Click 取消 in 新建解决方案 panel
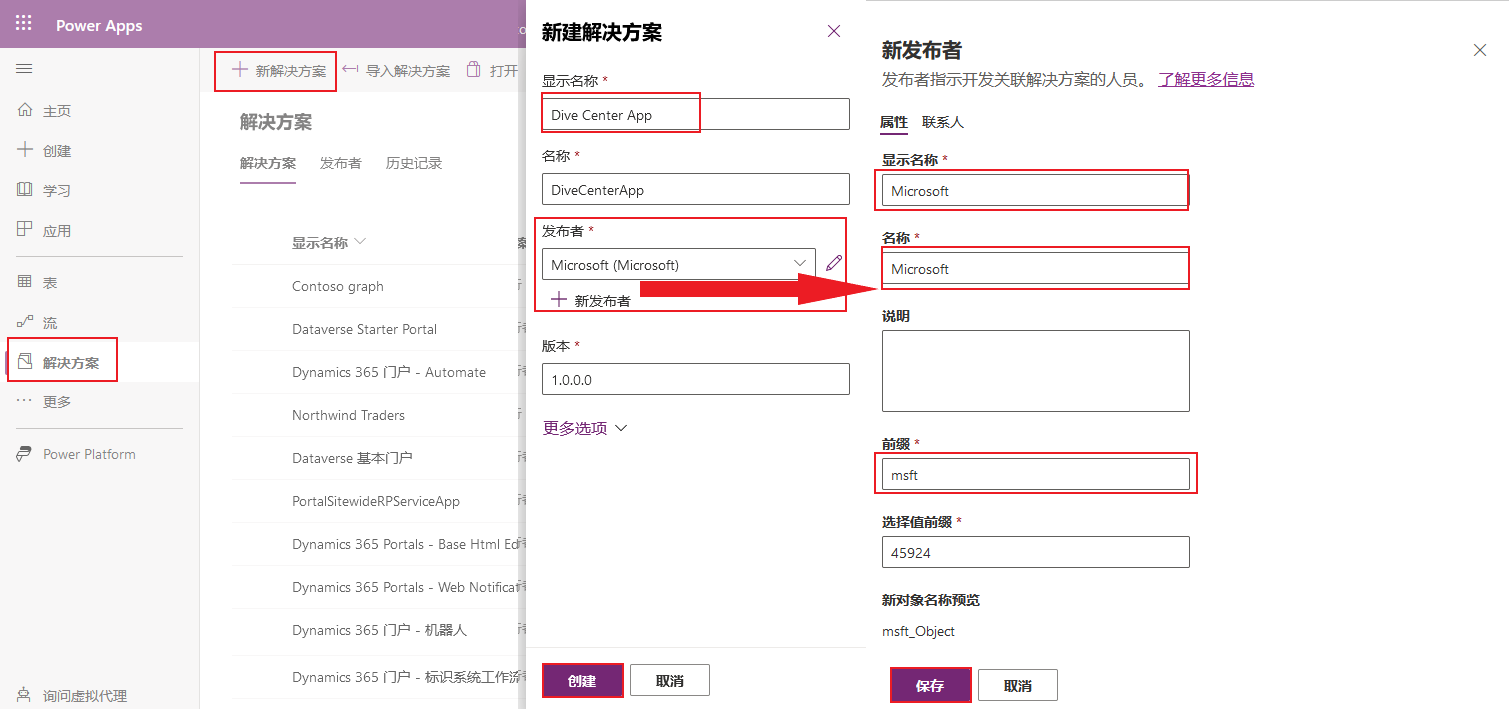1509x709 pixels. pyautogui.click(x=670, y=680)
